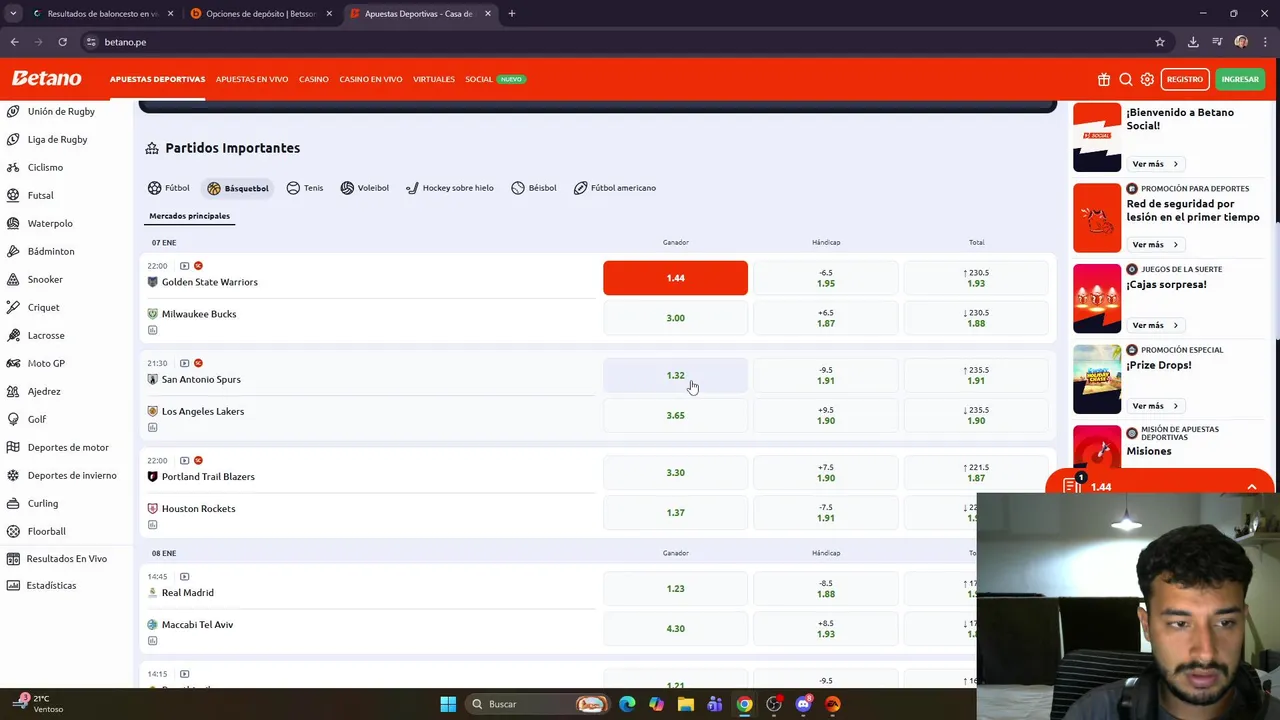Image resolution: width=1280 pixels, height=720 pixels.
Task: Expand the bet slip with the up chevron
Action: click(1251, 487)
